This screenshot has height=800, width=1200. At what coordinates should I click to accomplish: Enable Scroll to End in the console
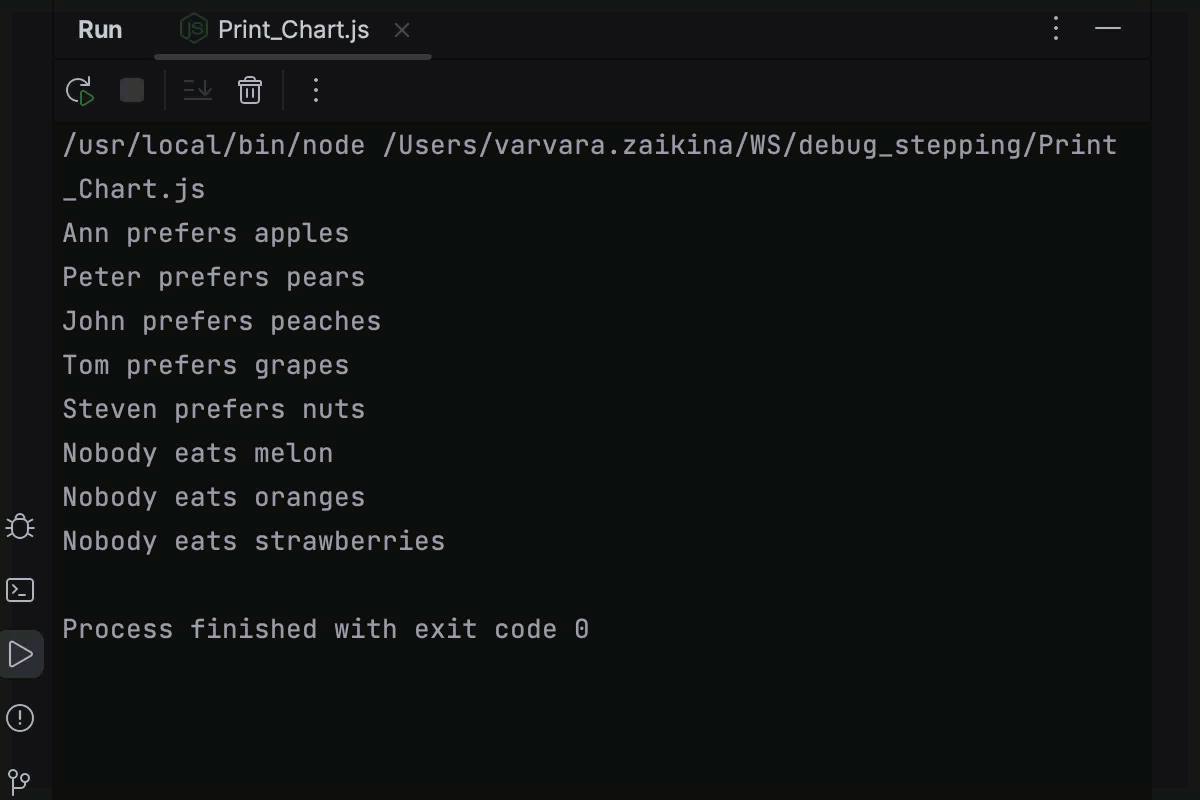pyautogui.click(x=197, y=90)
